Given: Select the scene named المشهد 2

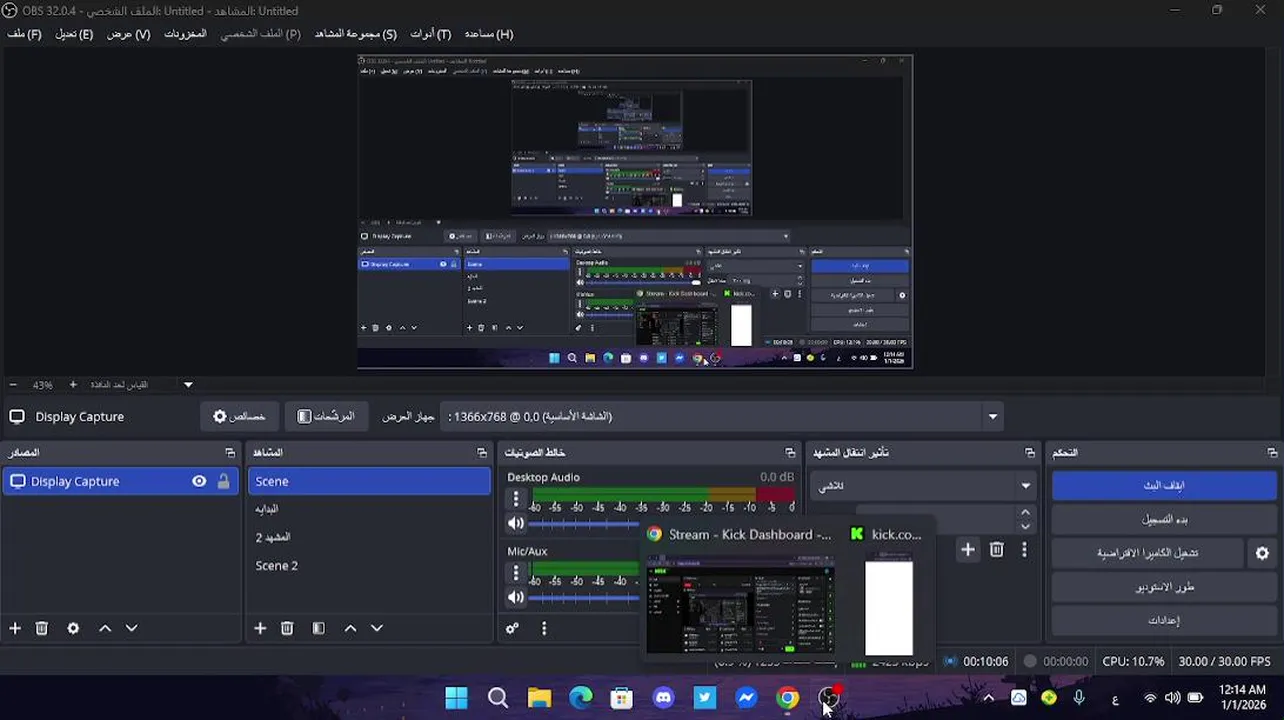Looking at the screenshot, I should 369,537.
